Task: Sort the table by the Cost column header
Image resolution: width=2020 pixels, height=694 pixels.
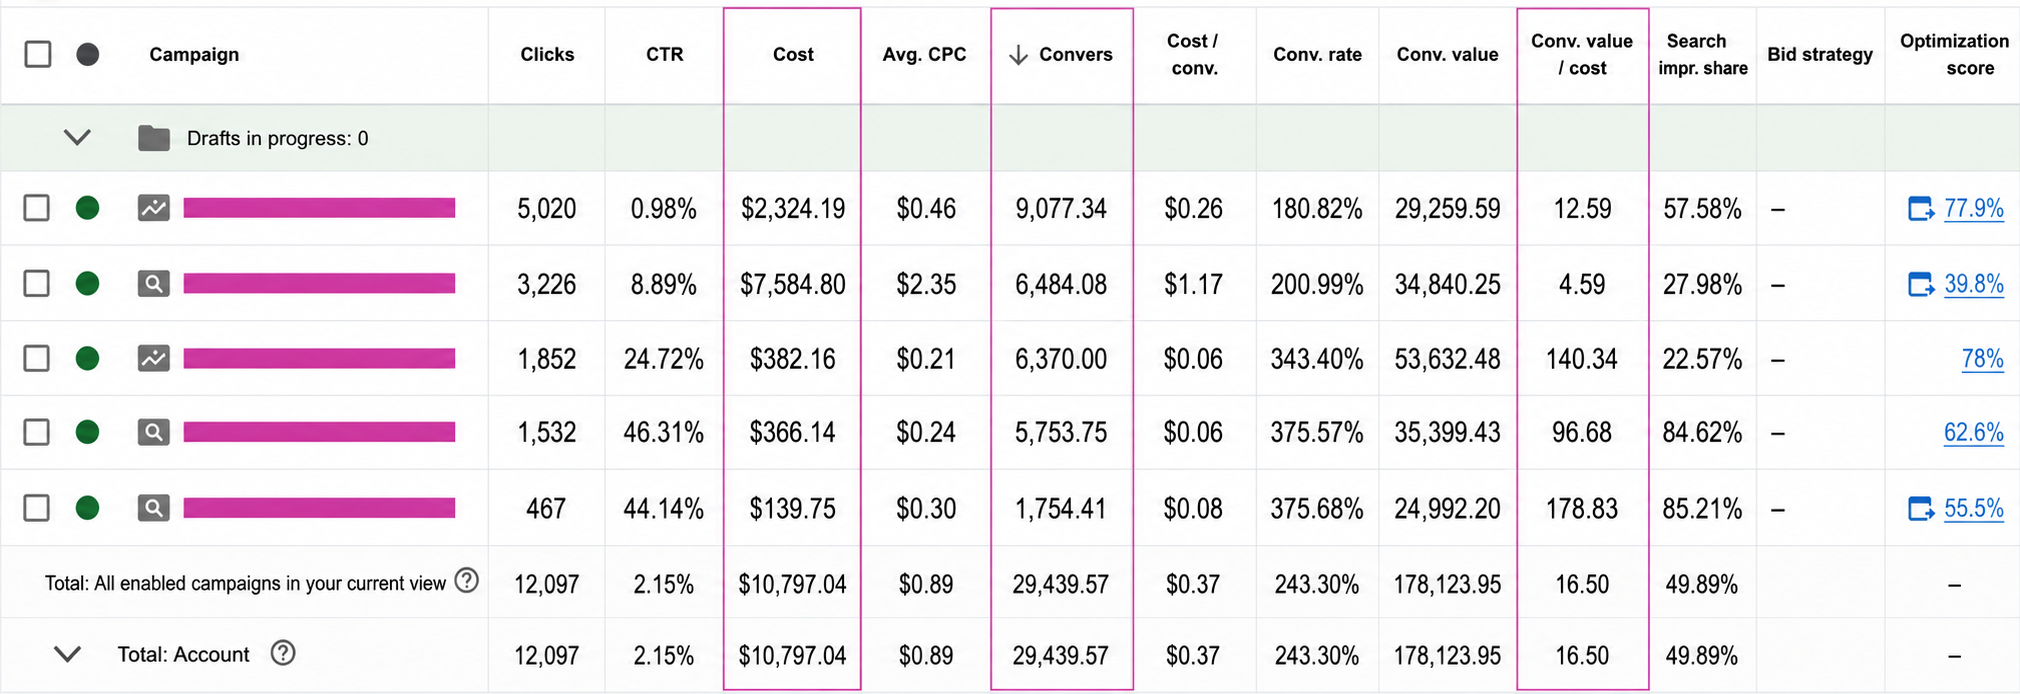Action: point(793,54)
